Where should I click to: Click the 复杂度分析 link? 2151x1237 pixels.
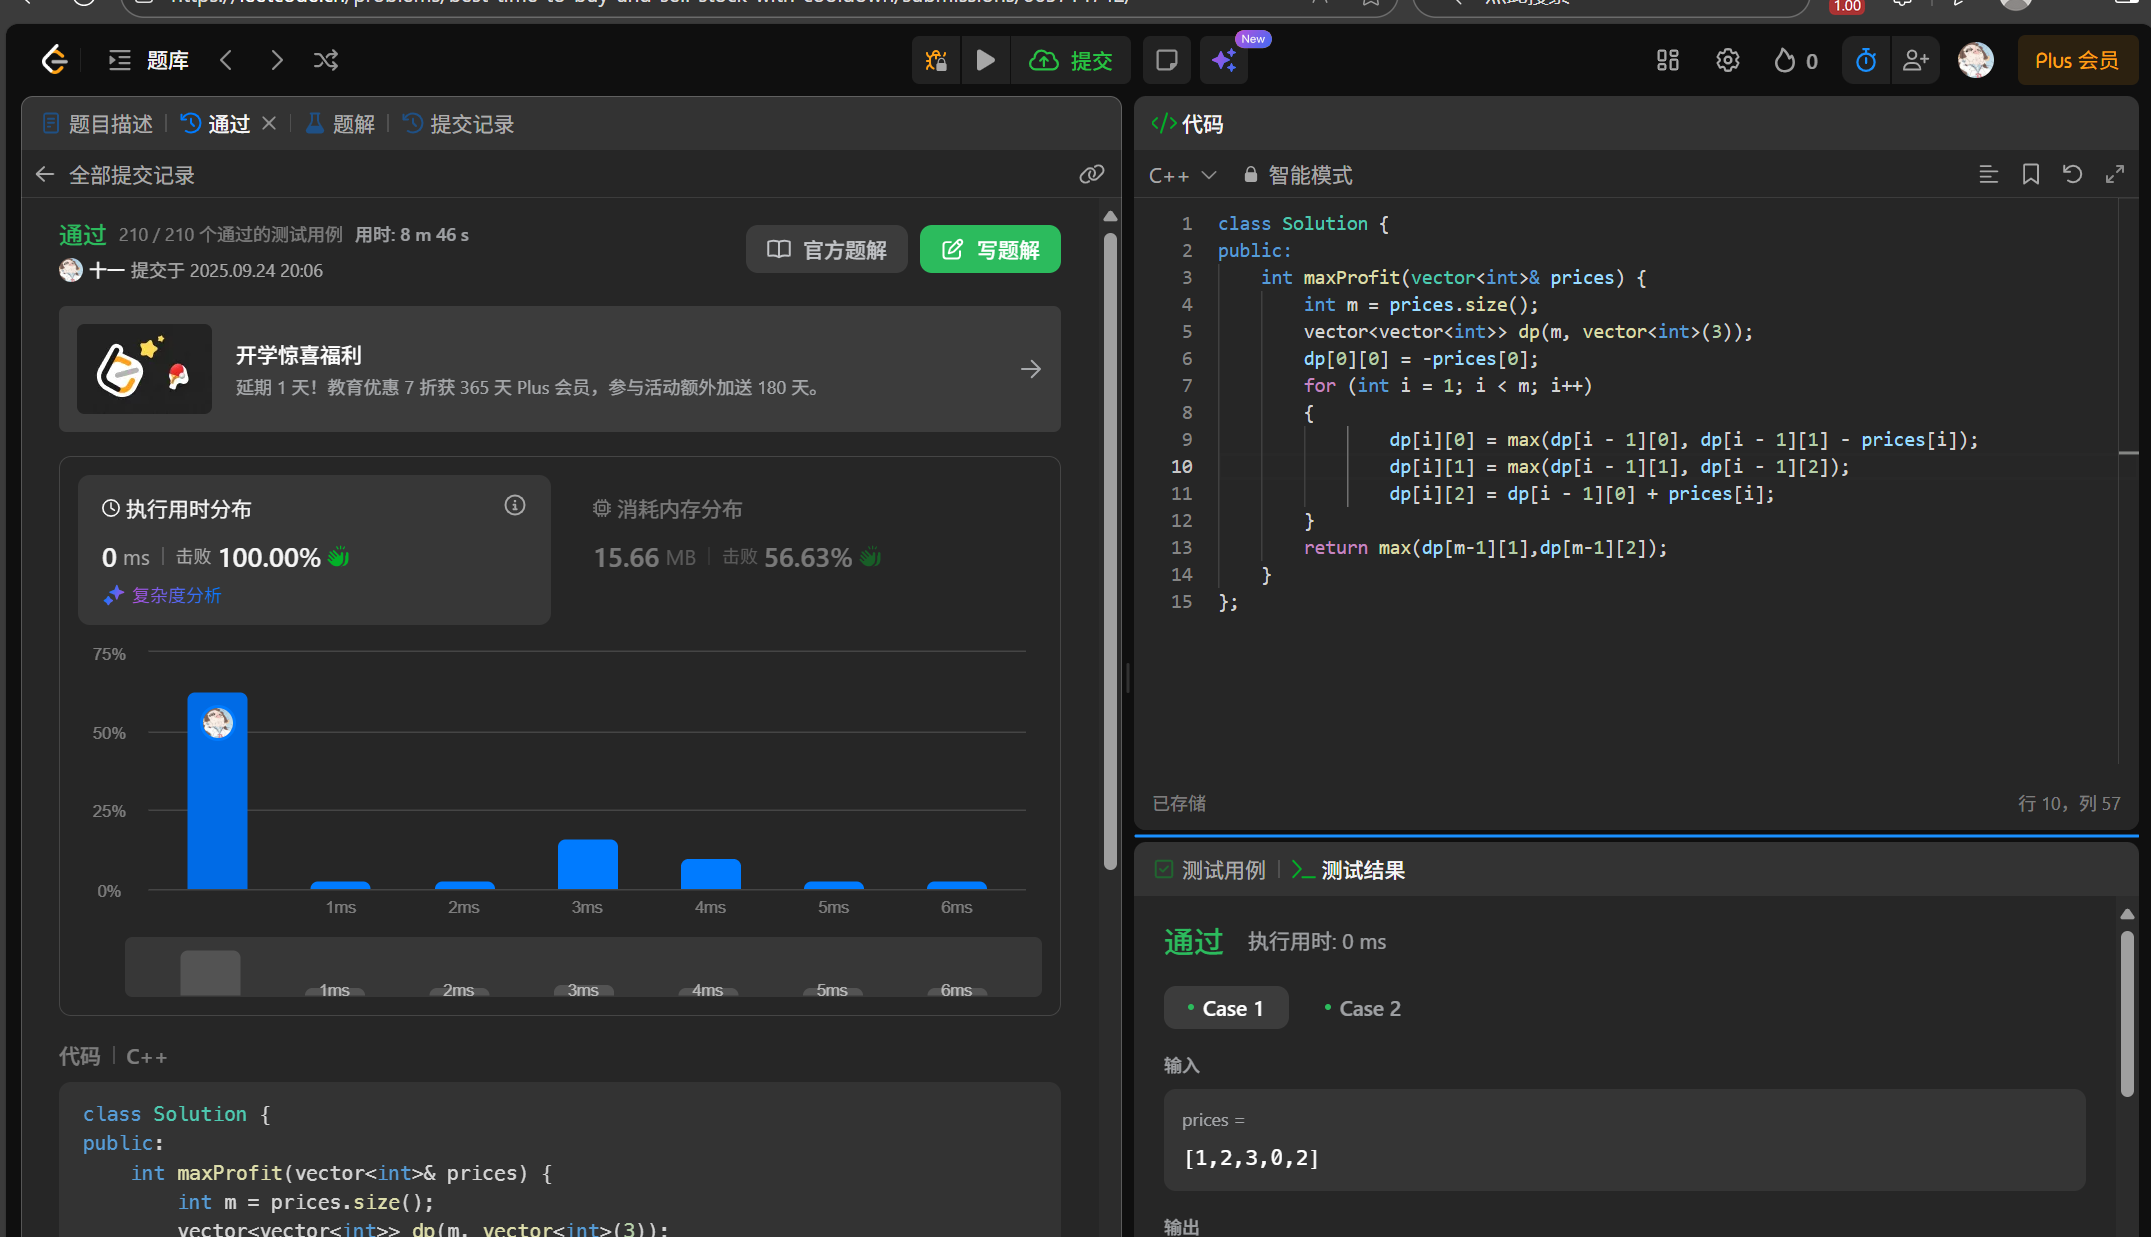point(176,596)
